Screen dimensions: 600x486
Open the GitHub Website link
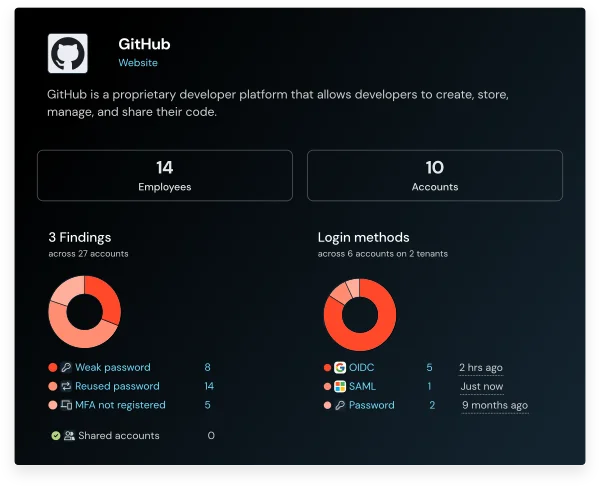click(x=138, y=63)
